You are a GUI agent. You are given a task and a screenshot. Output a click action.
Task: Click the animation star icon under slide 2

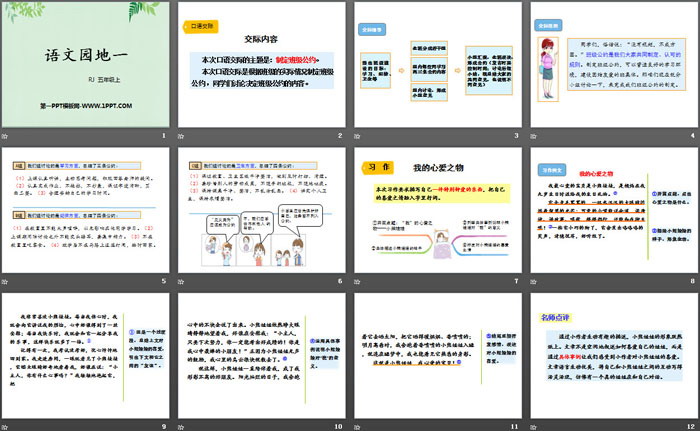pos(181,136)
